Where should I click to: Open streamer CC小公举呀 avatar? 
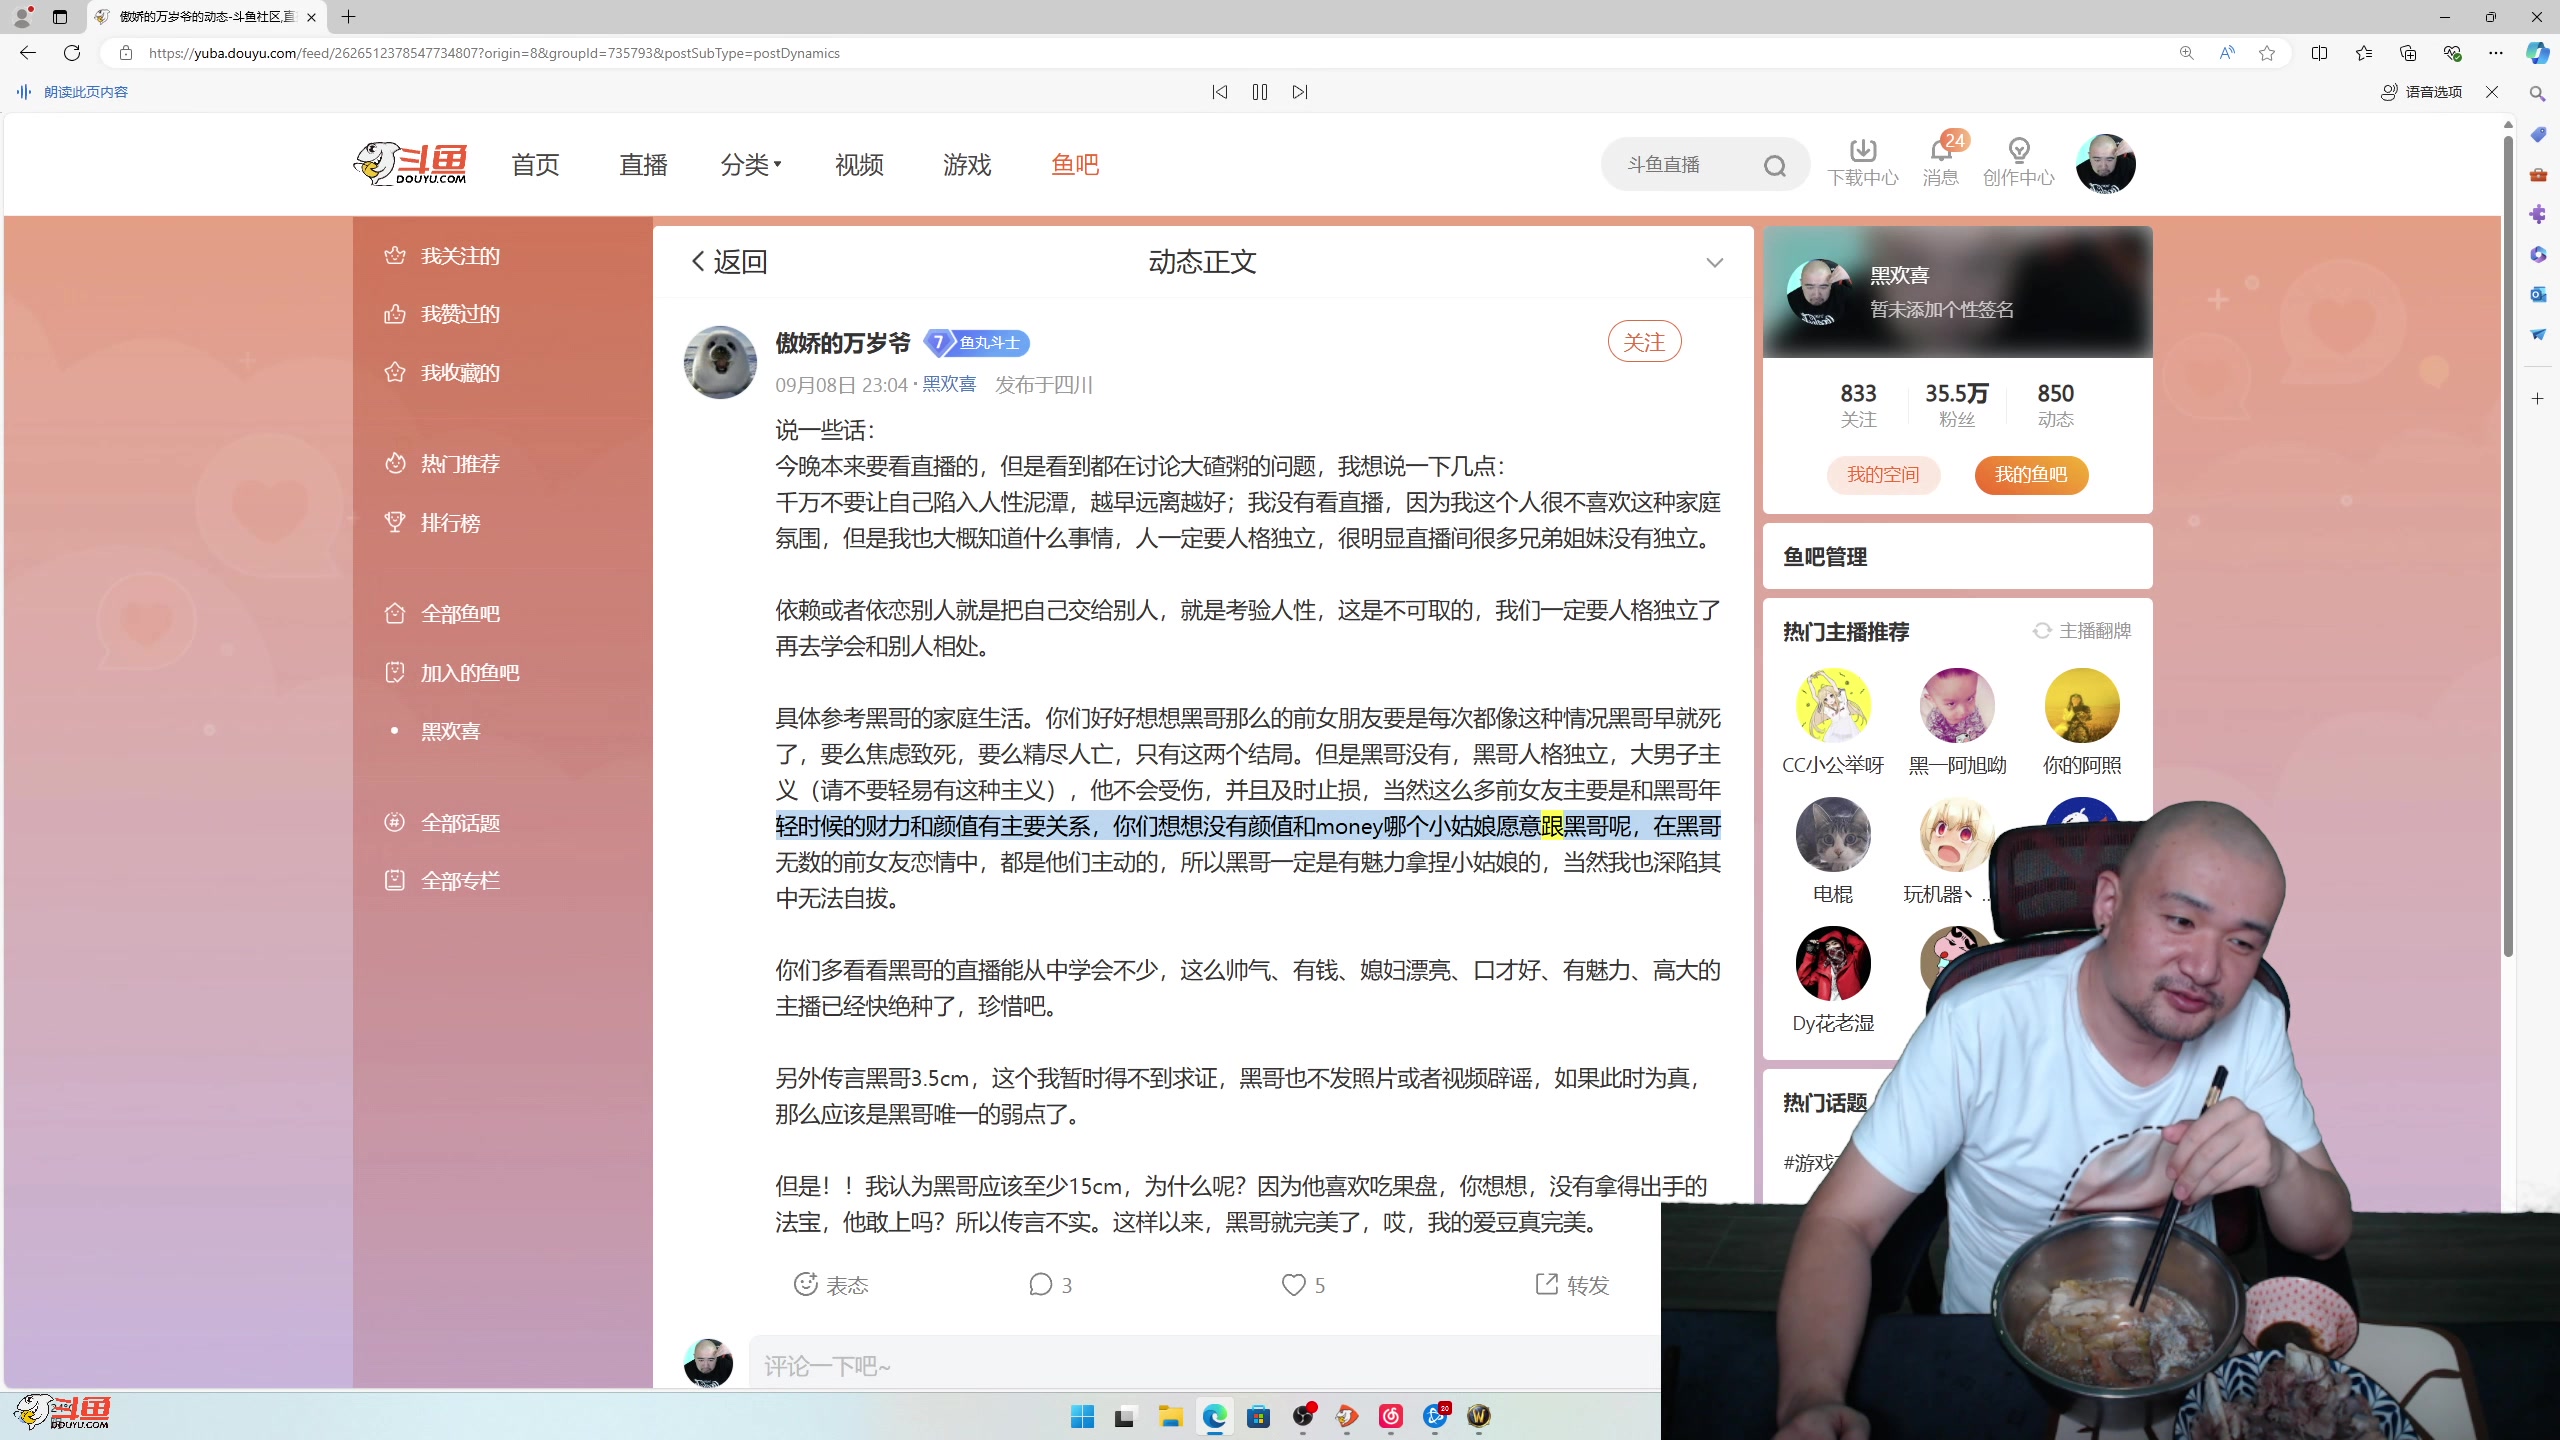point(1833,706)
